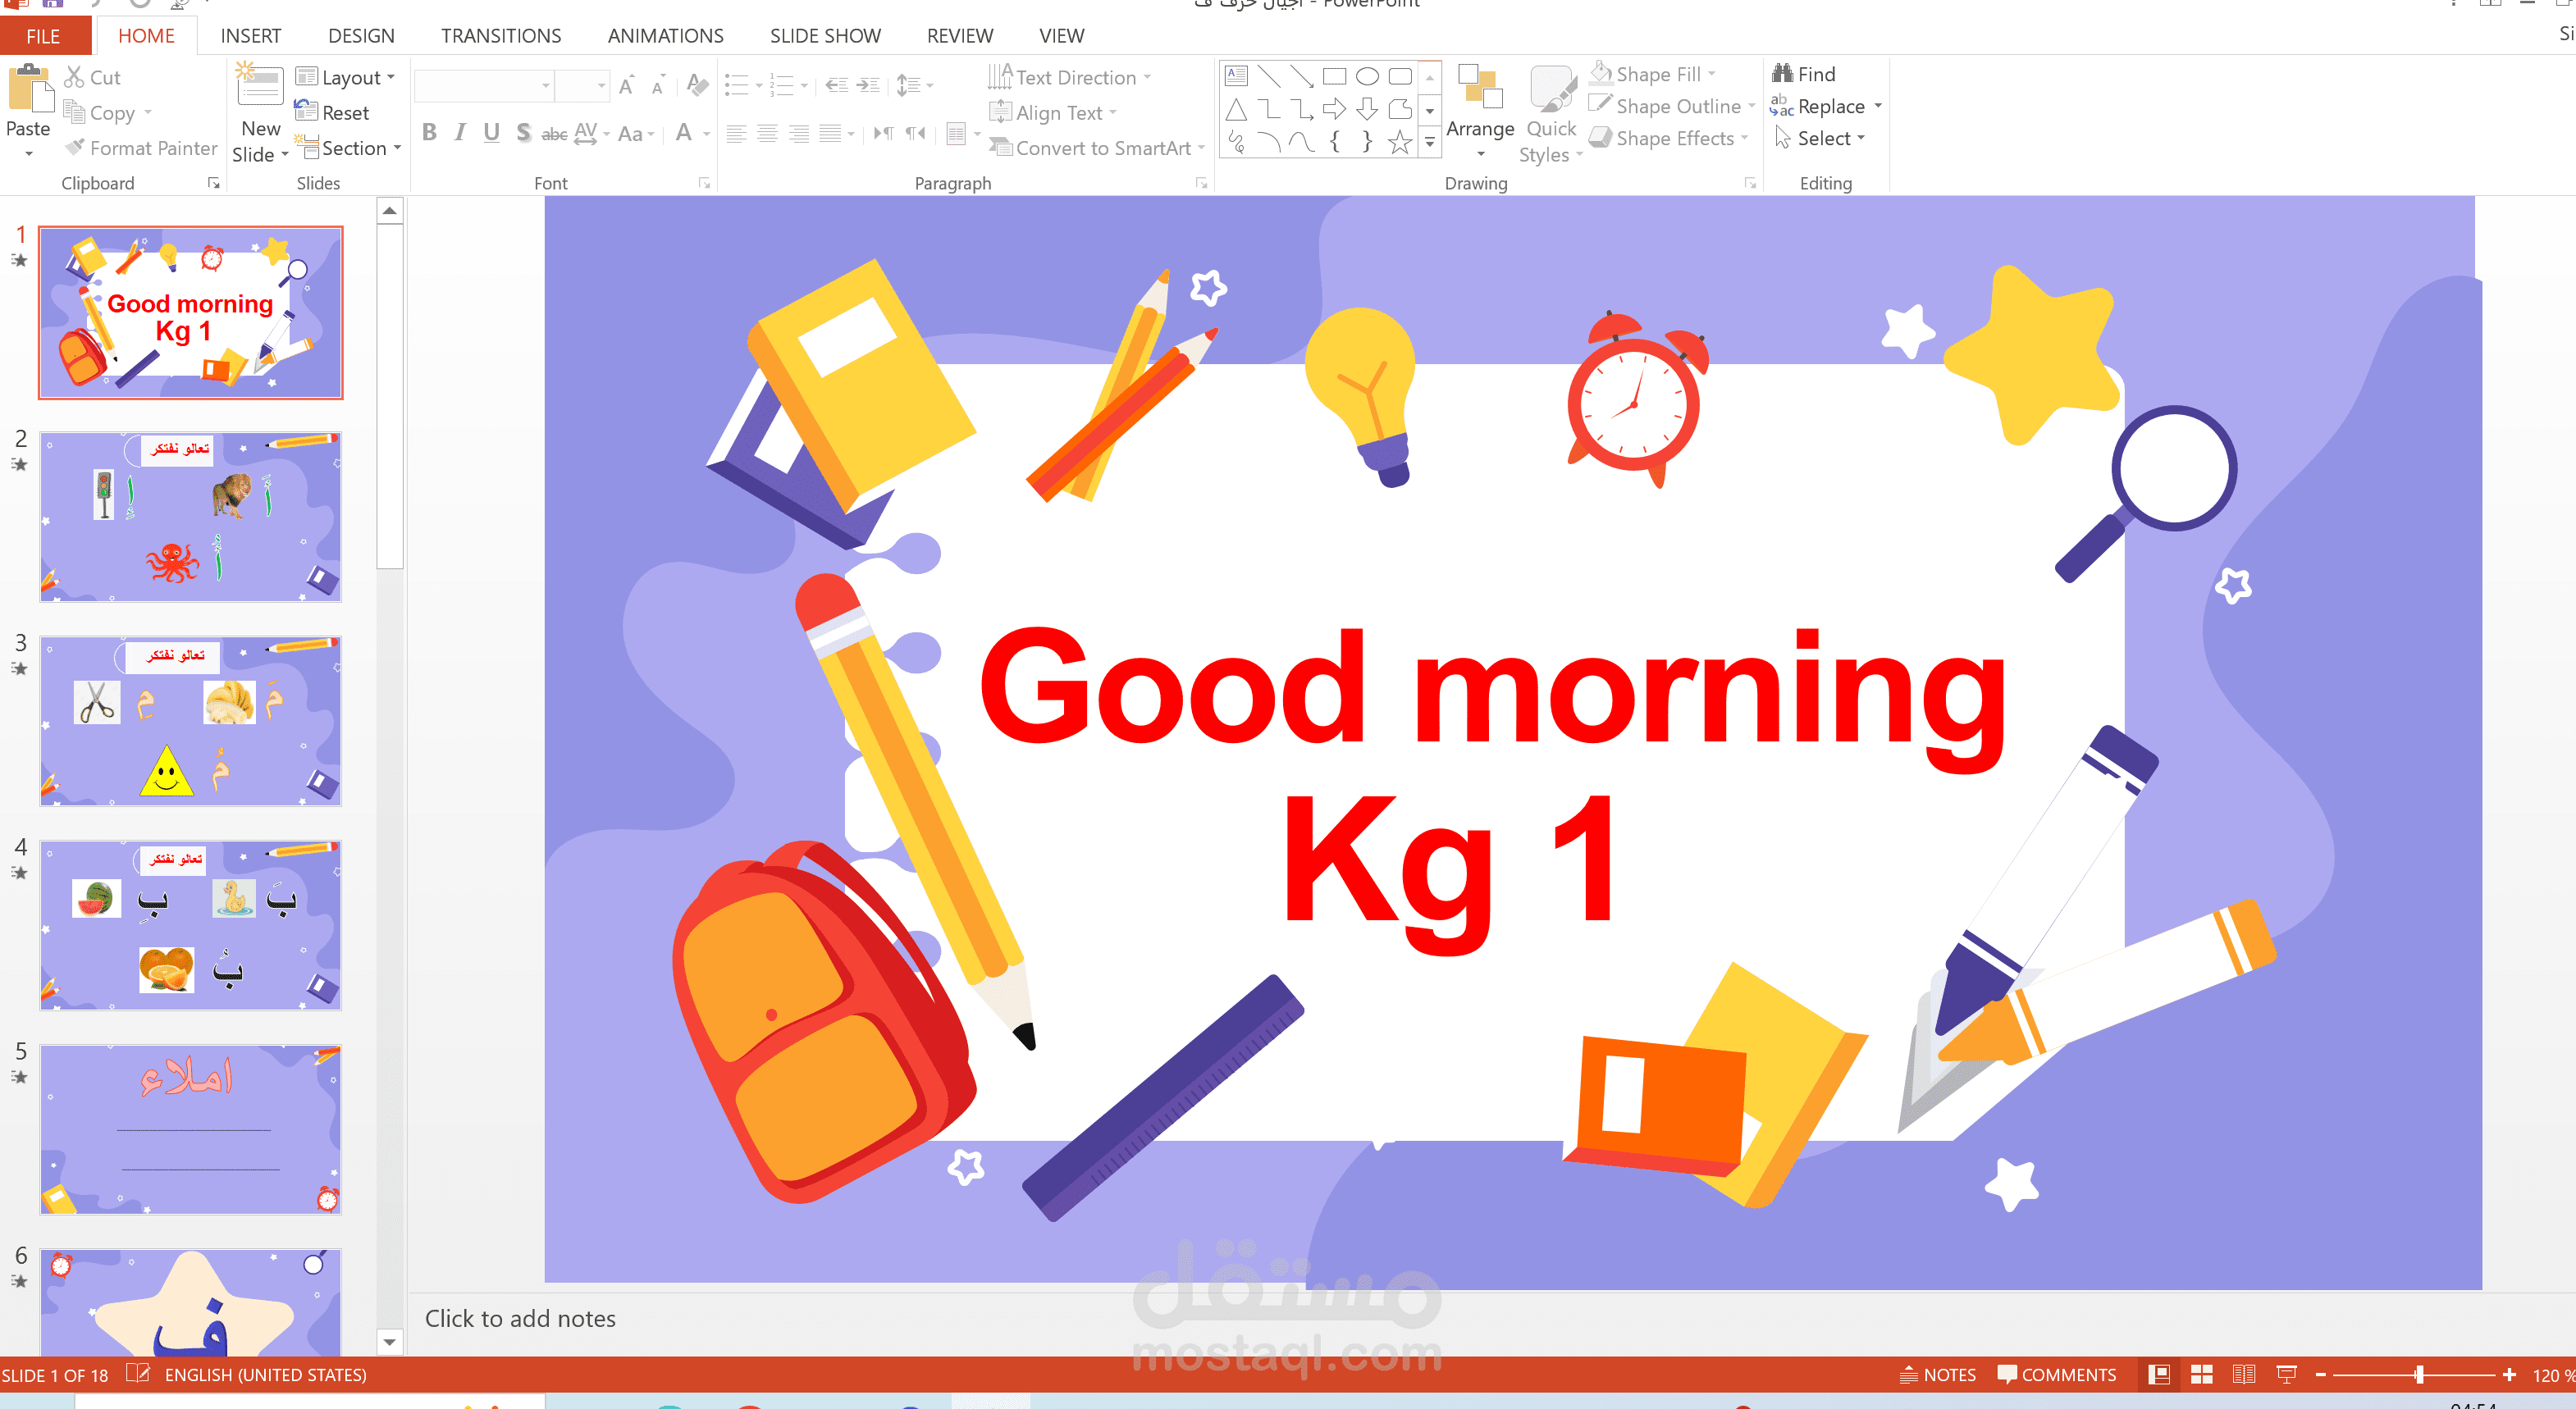
Task: Click the zoom slider handle
Action: 2419,1375
